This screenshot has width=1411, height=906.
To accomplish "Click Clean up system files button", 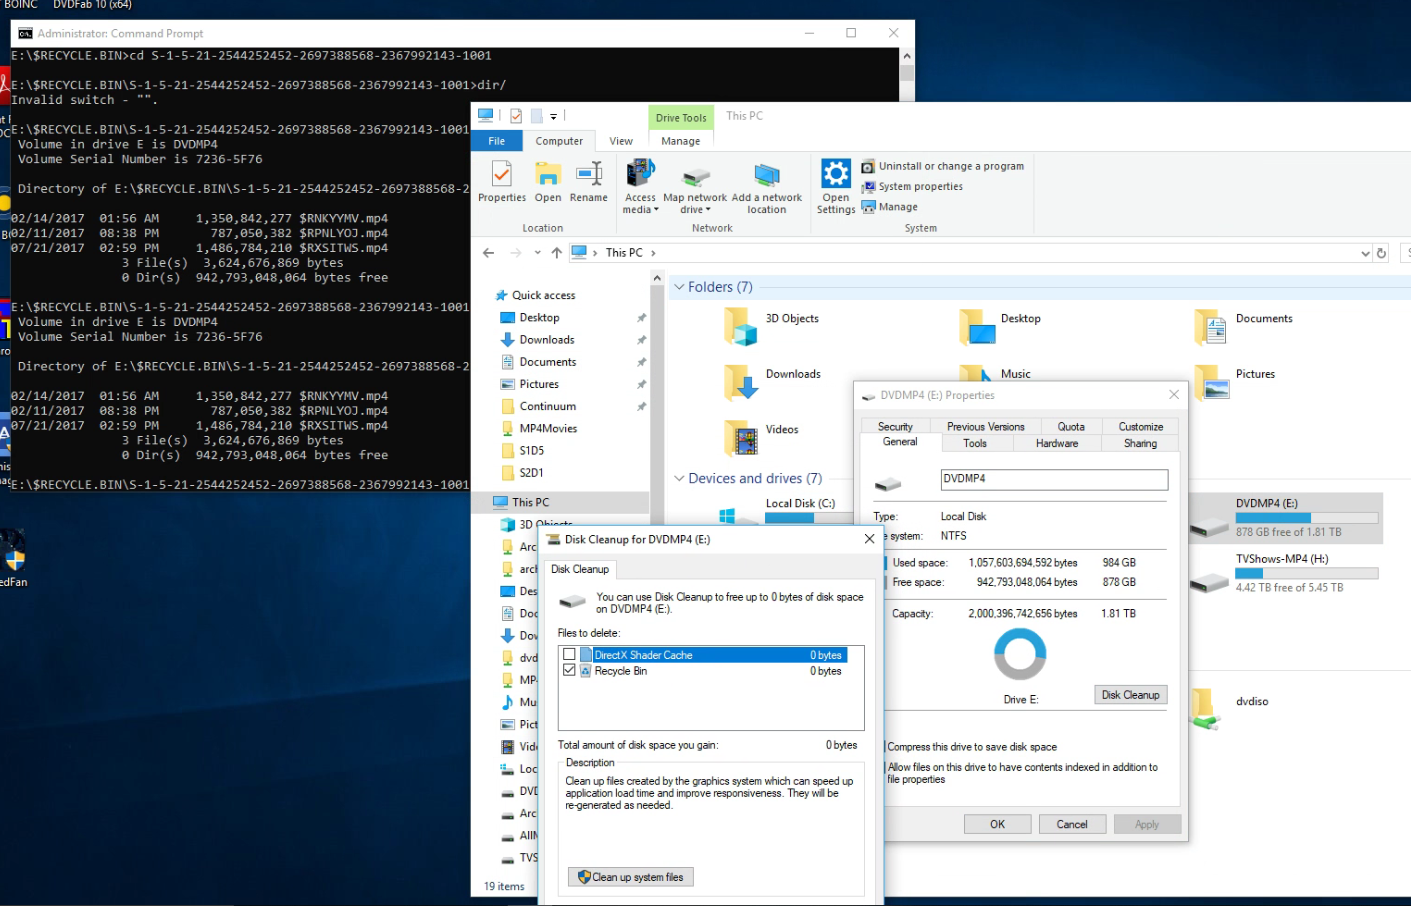I will point(631,877).
